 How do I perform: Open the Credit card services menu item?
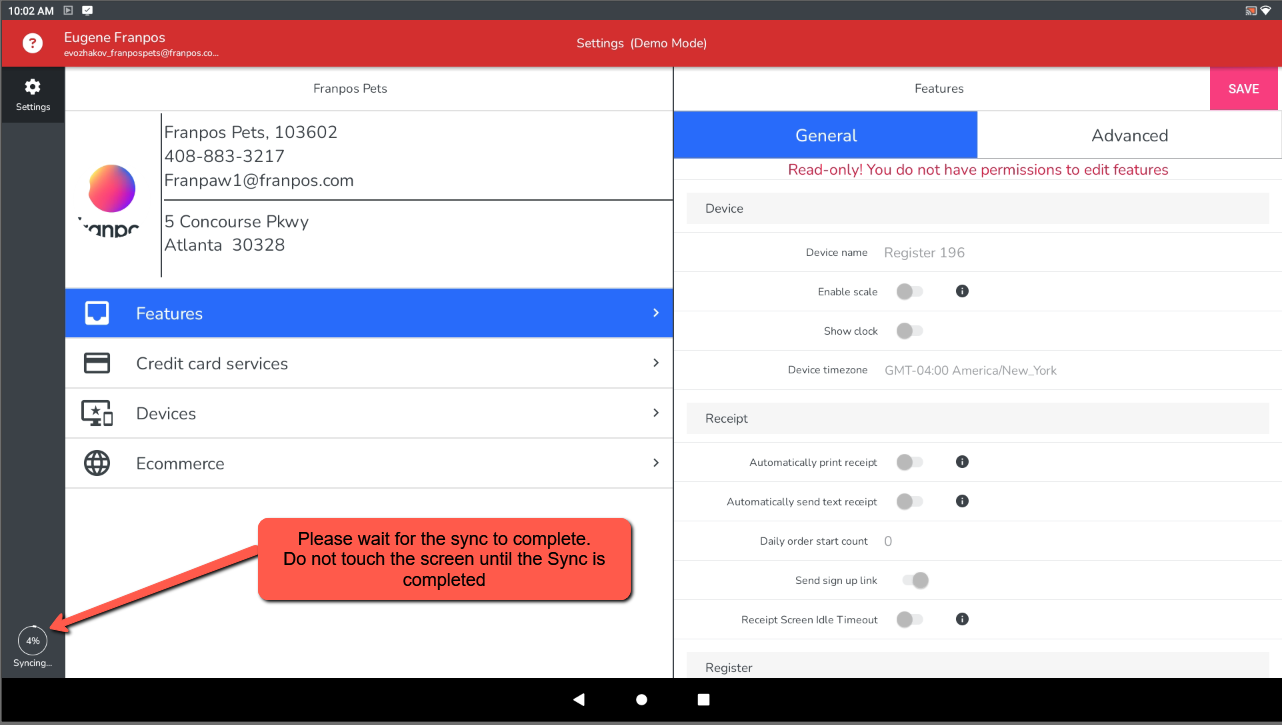click(369, 363)
